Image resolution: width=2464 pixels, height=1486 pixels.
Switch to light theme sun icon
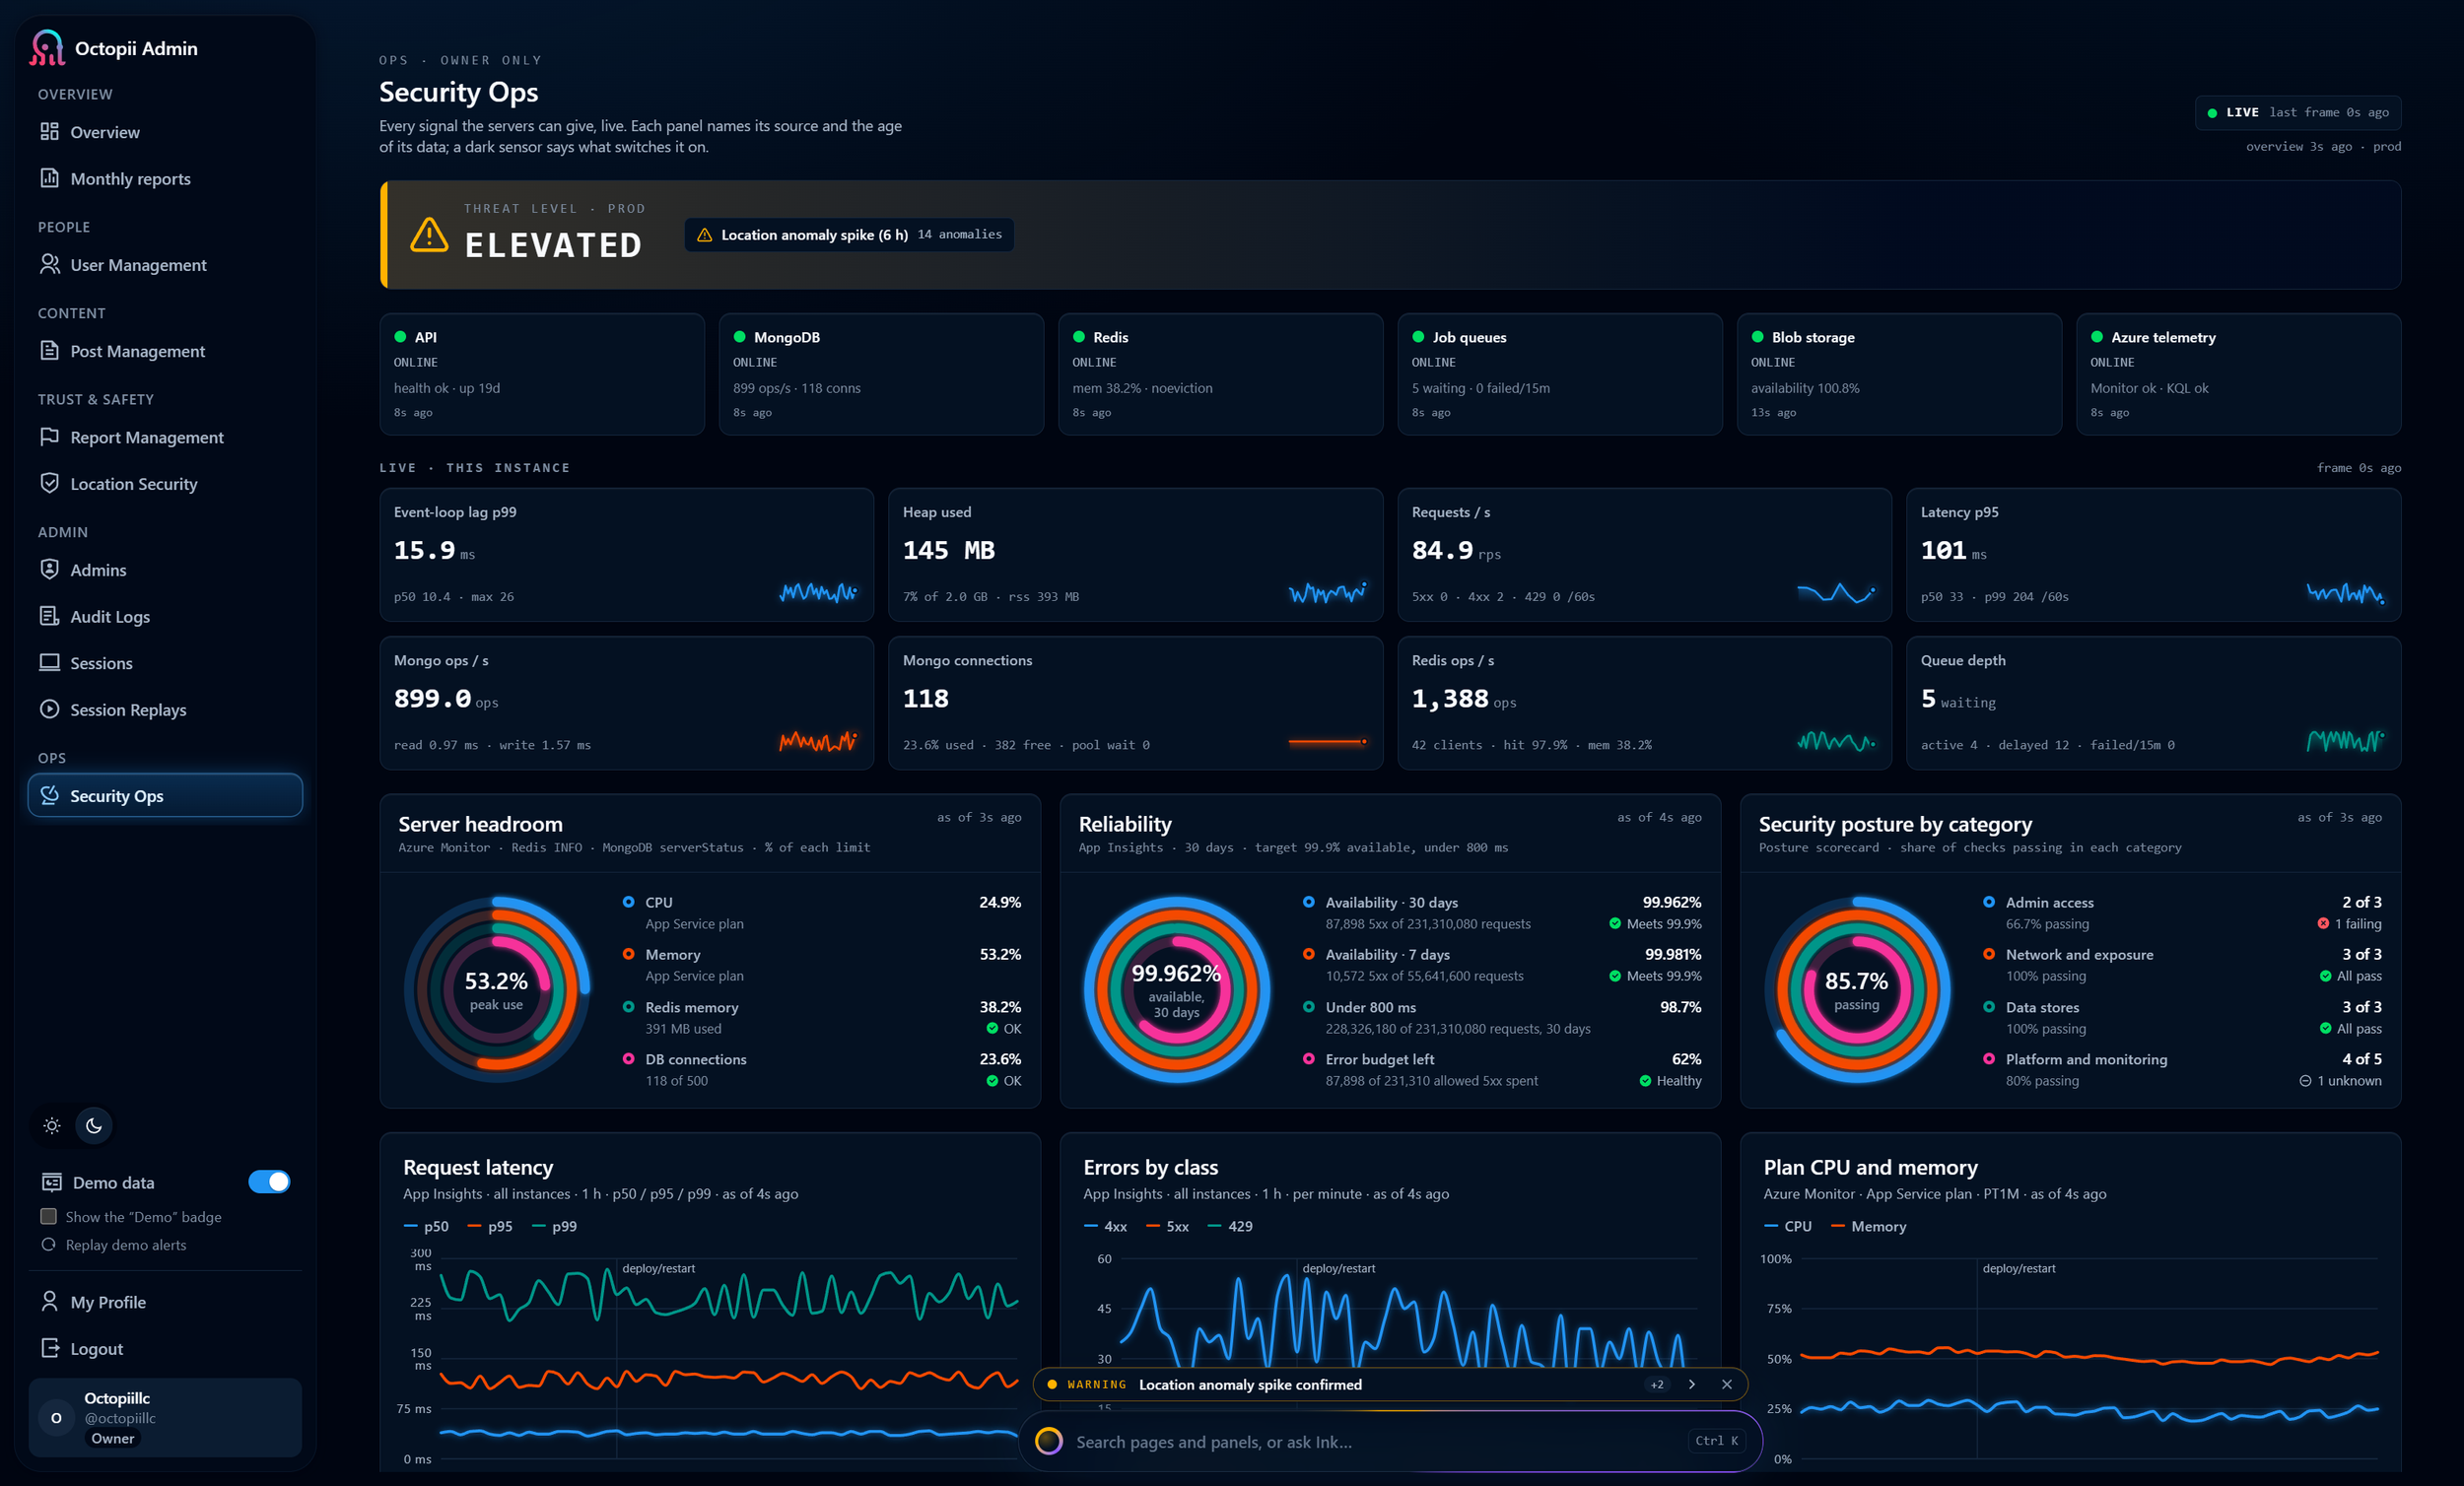52,1126
